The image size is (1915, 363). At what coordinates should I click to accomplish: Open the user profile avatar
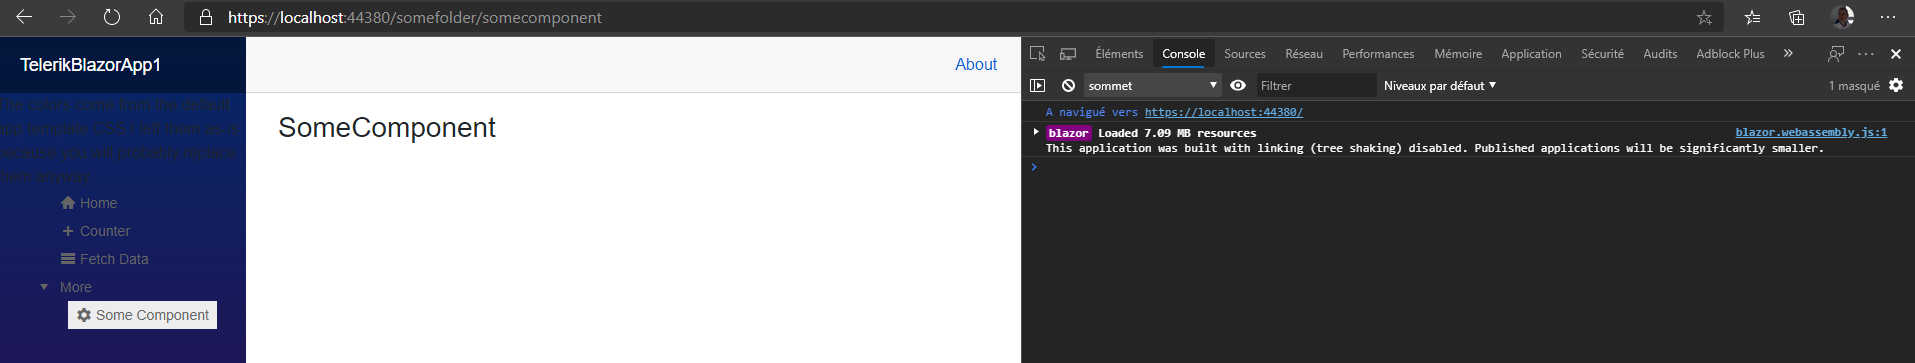click(x=1842, y=17)
